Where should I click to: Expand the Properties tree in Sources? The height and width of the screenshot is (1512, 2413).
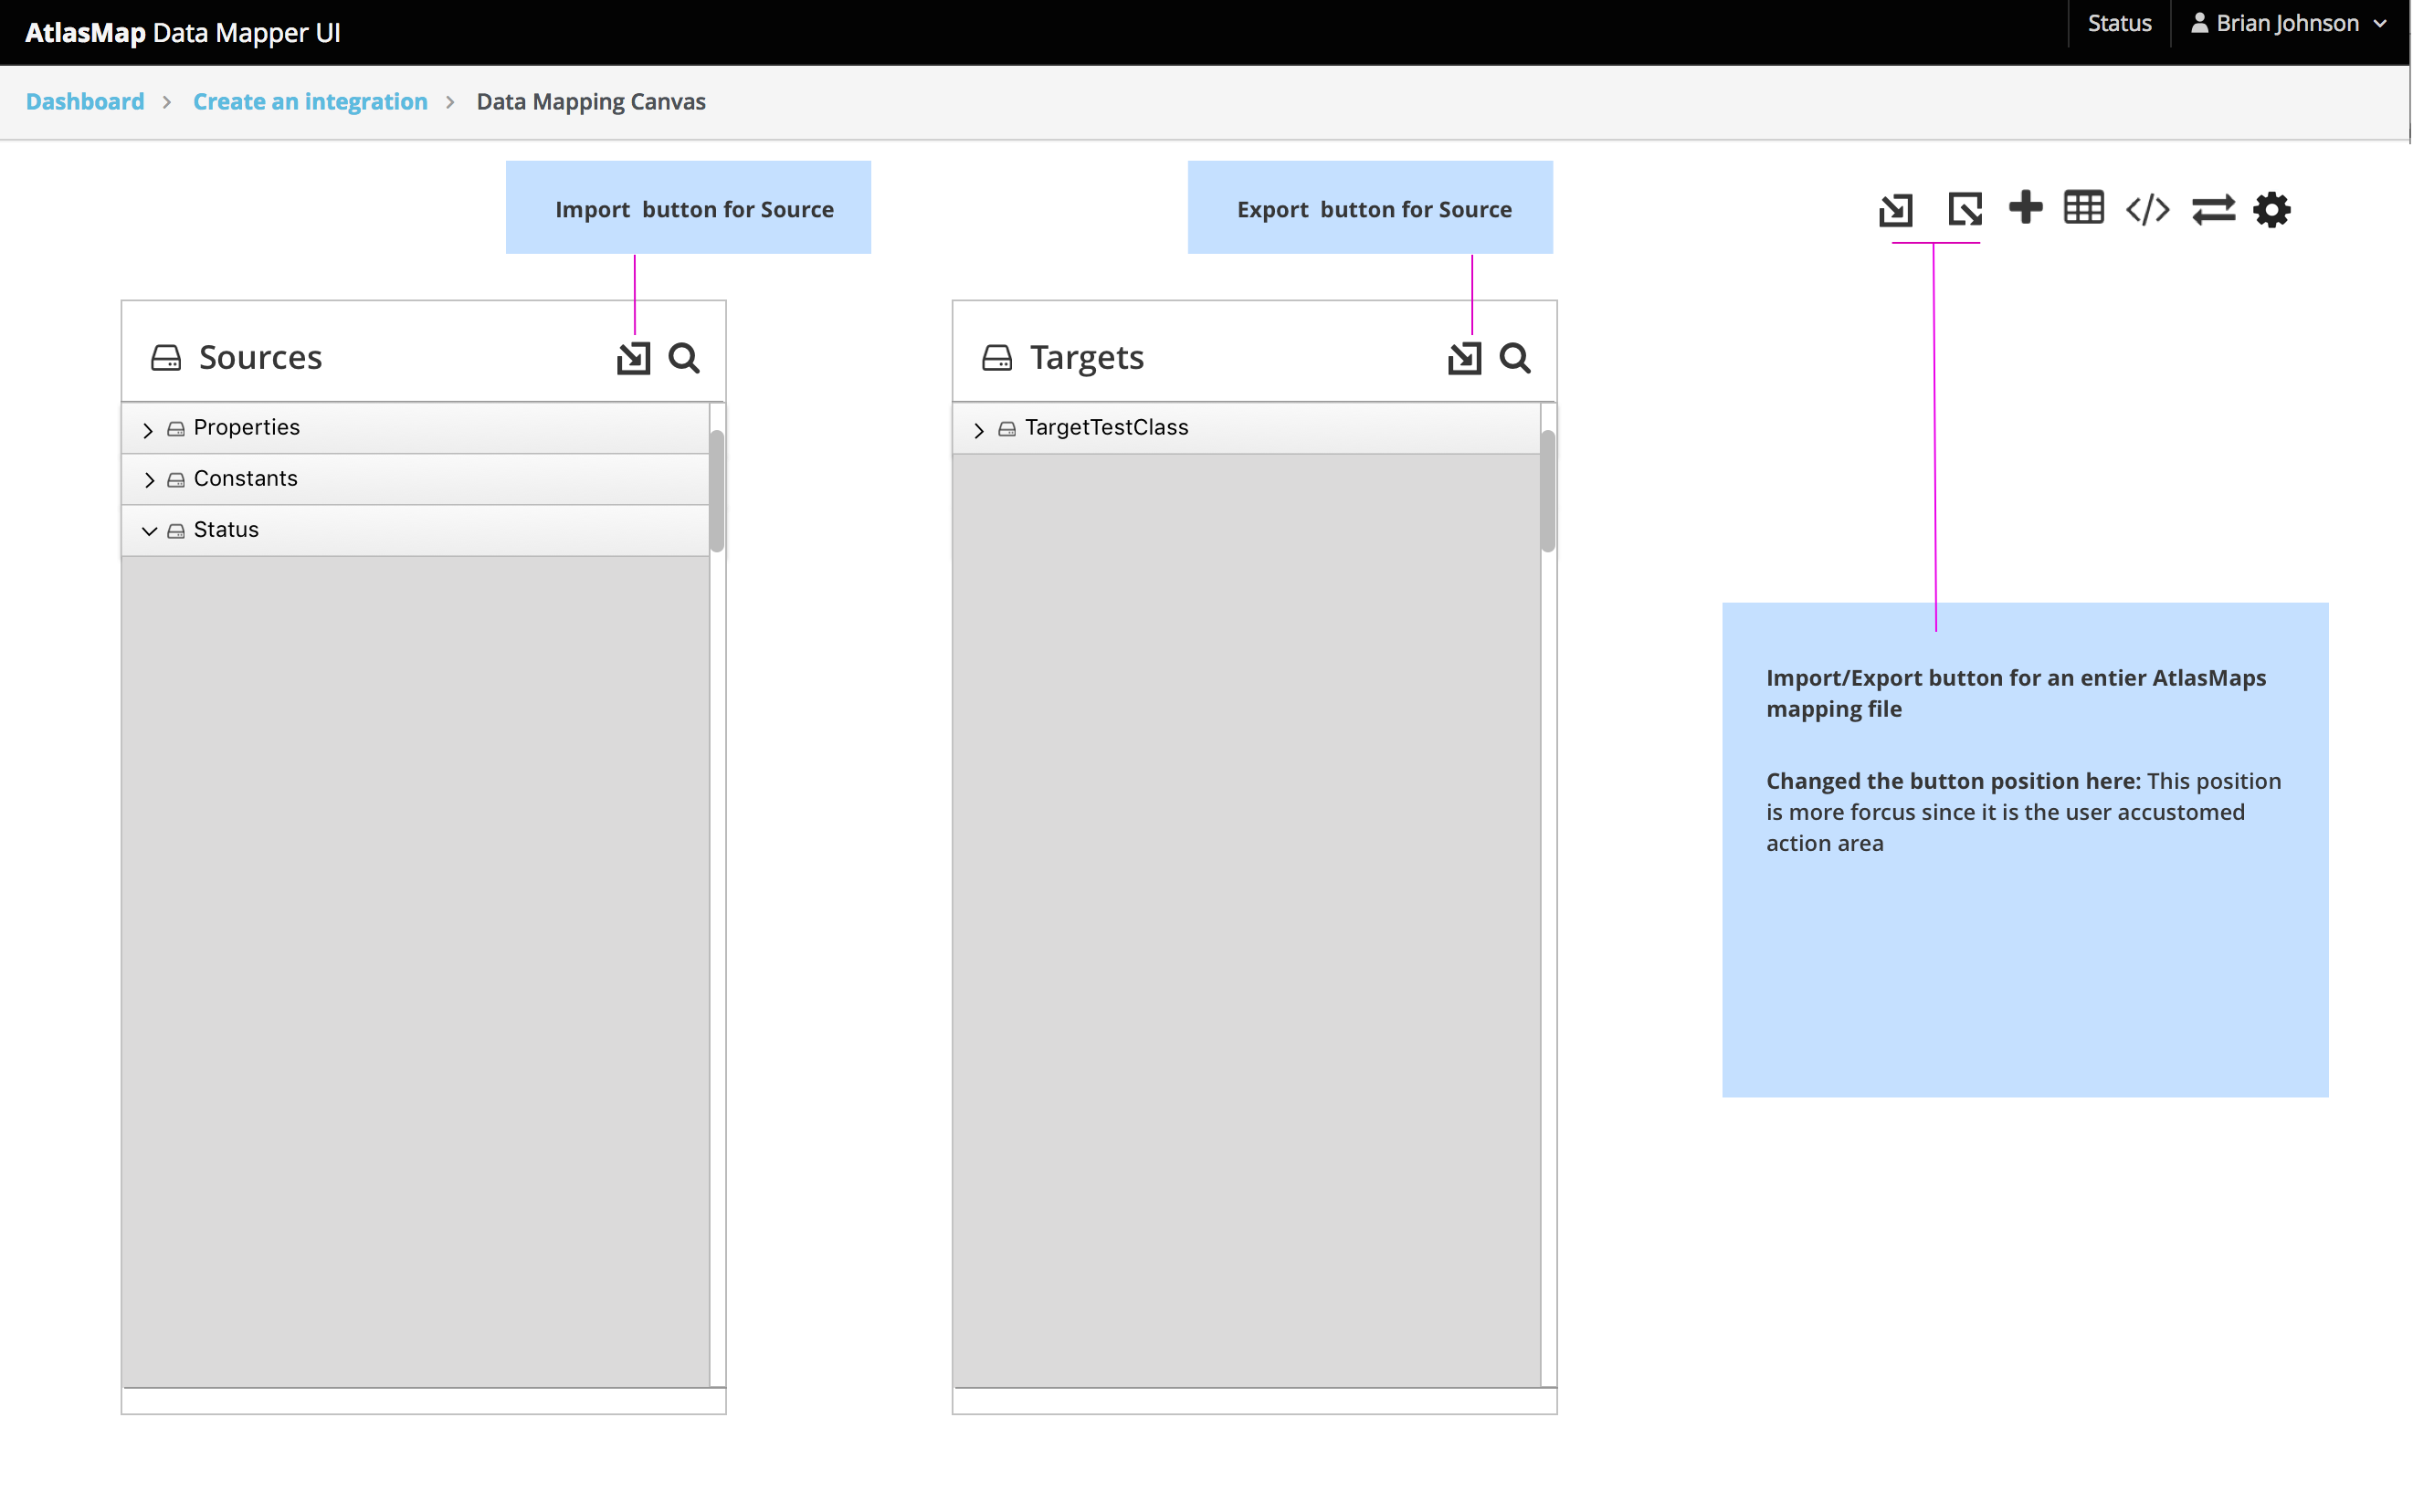point(148,428)
